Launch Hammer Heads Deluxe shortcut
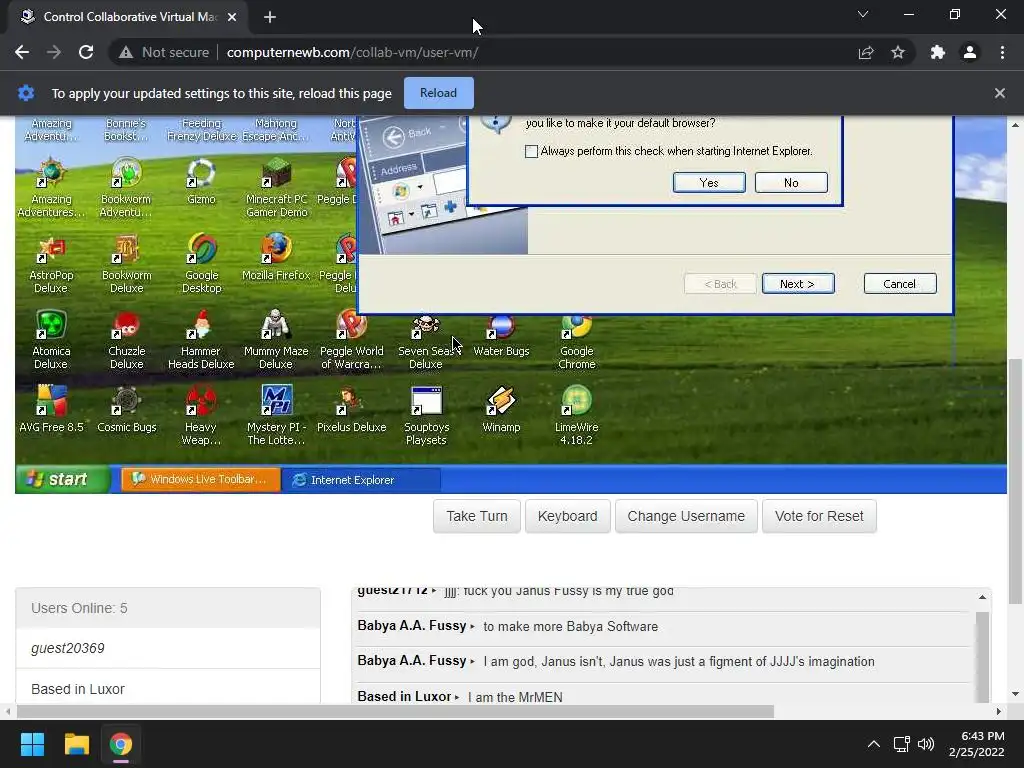This screenshot has width=1024, height=768. point(201,340)
